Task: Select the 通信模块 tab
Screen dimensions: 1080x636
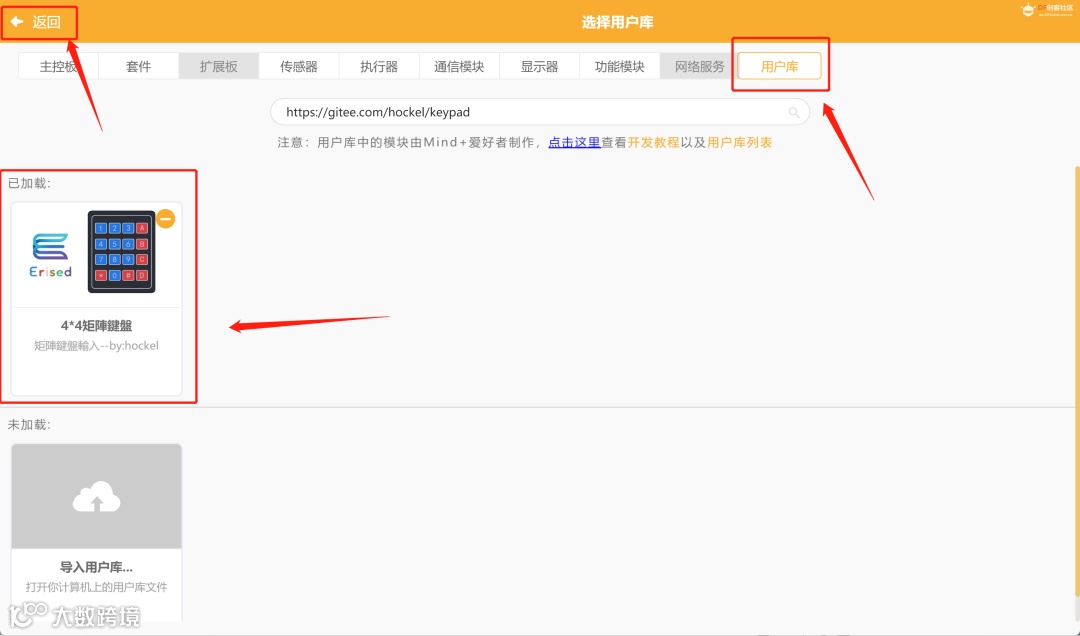Action: (459, 66)
